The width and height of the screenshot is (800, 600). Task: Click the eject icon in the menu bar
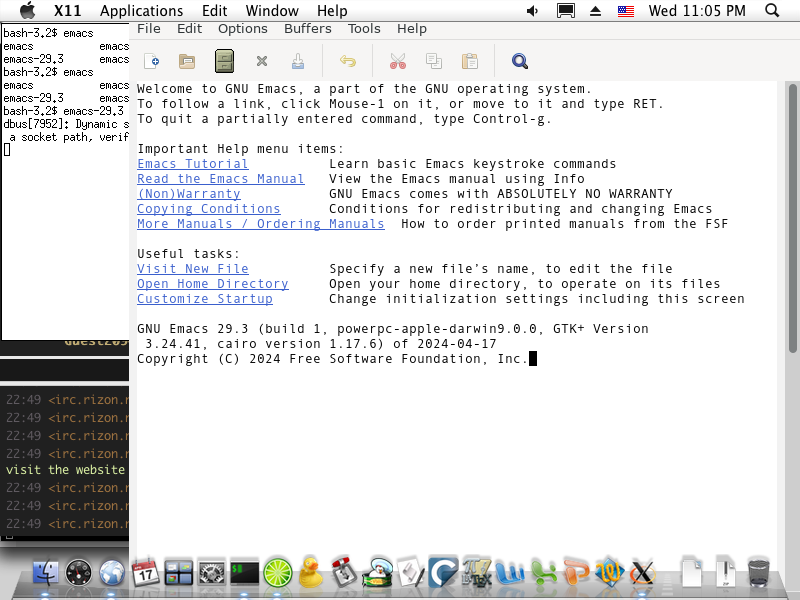pyautogui.click(x=595, y=11)
